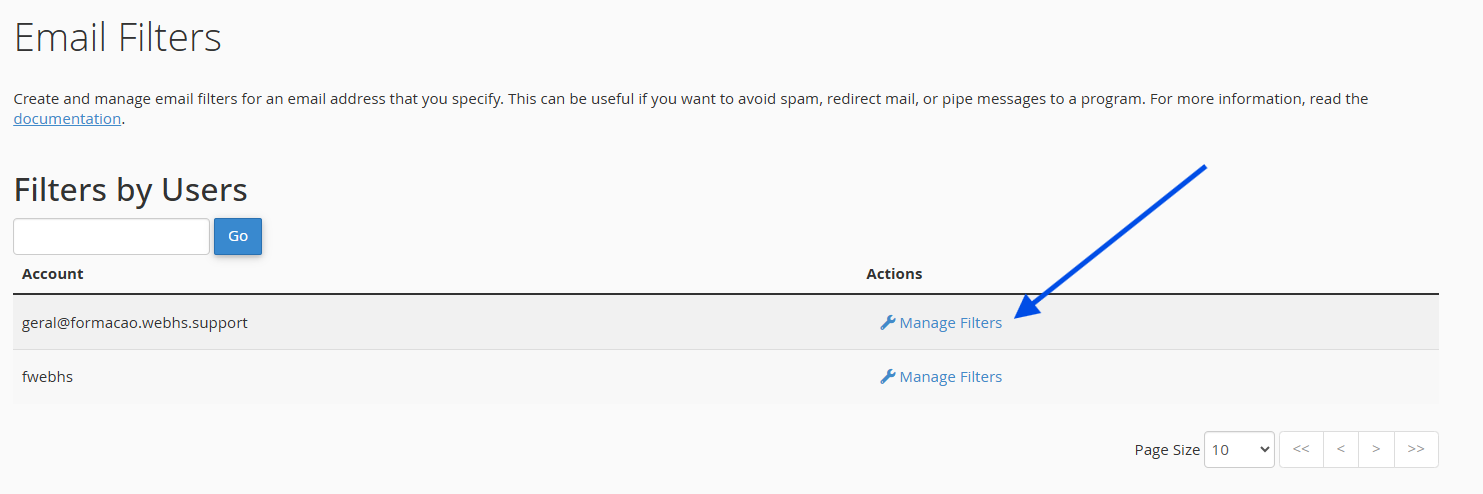This screenshot has height=494, width=1483.
Task: Click the wrench icon in the fwebhs row
Action: (887, 377)
